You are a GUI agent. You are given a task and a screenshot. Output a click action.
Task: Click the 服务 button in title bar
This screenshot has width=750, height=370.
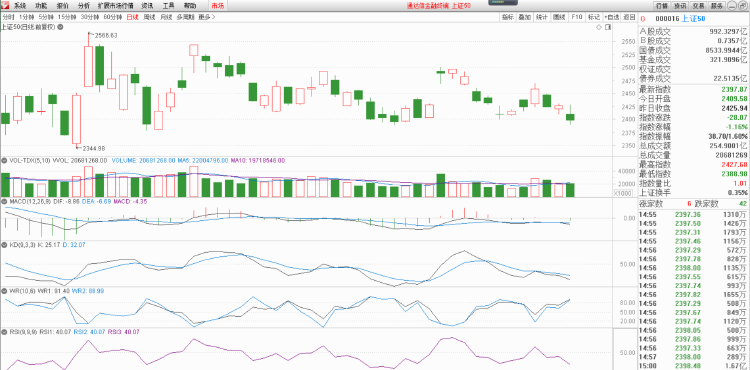(717, 6)
